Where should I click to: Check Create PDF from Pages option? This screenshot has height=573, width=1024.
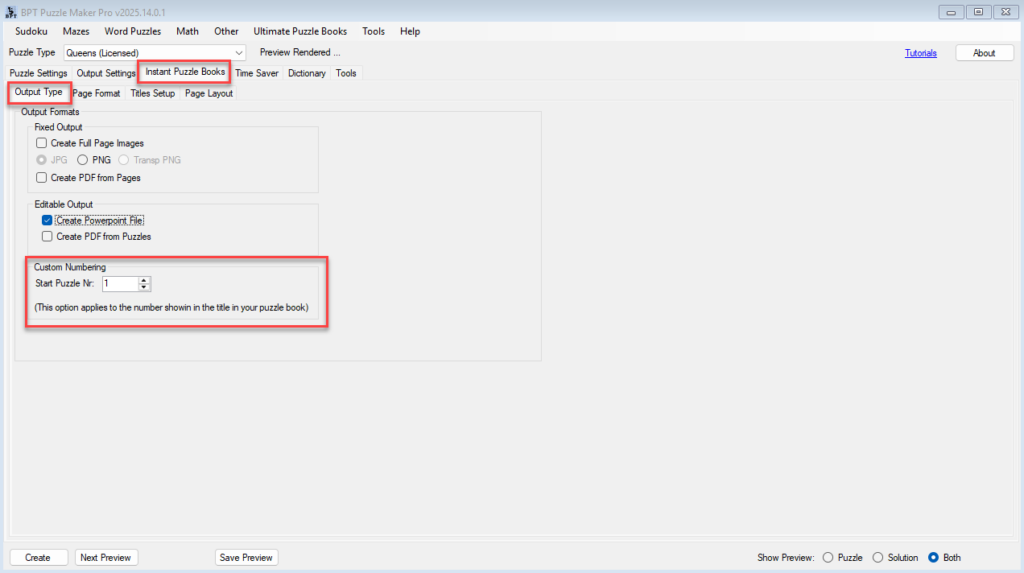(42, 178)
